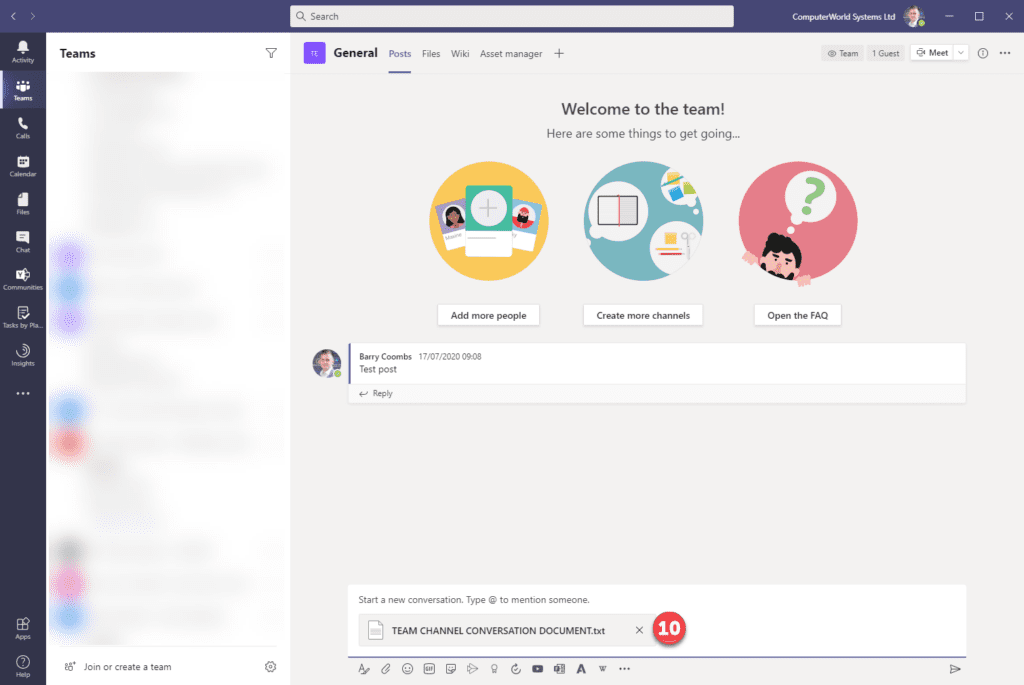Show more apps ellipsis in sidebar
Viewport: 1024px width, 685px height.
(23, 393)
